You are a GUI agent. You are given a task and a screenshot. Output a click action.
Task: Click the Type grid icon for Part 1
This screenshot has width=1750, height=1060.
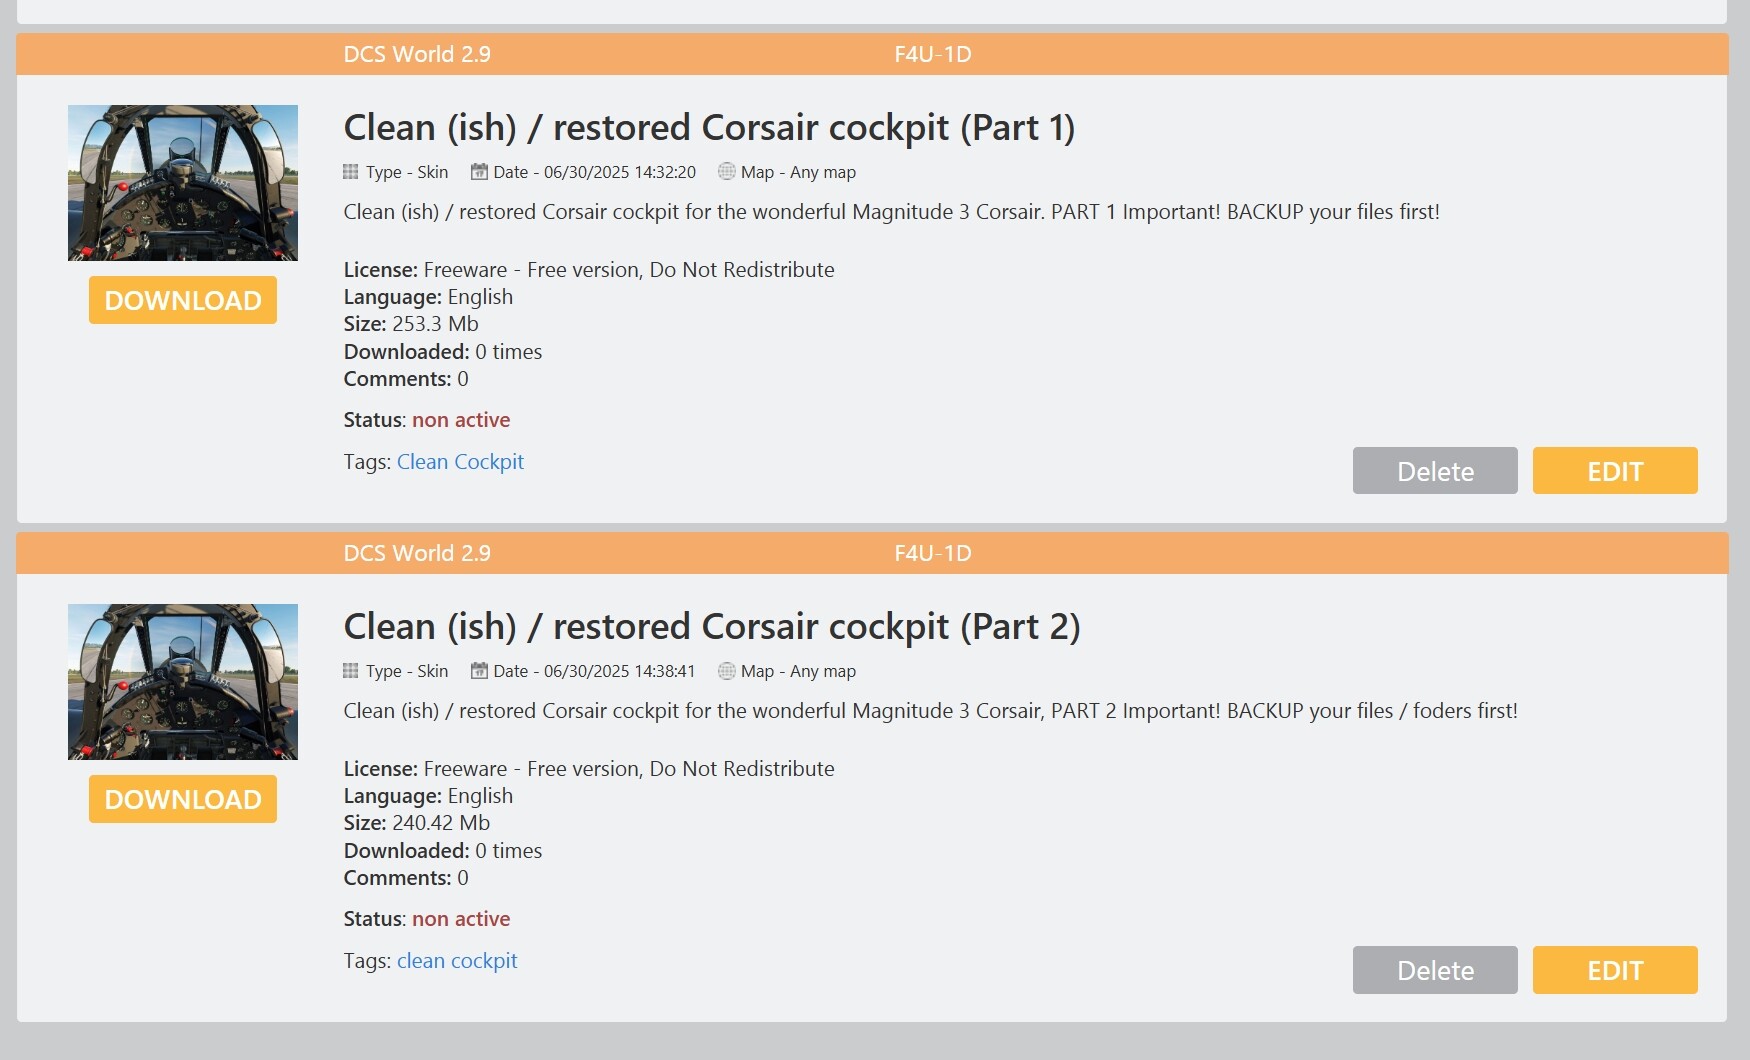tap(350, 172)
